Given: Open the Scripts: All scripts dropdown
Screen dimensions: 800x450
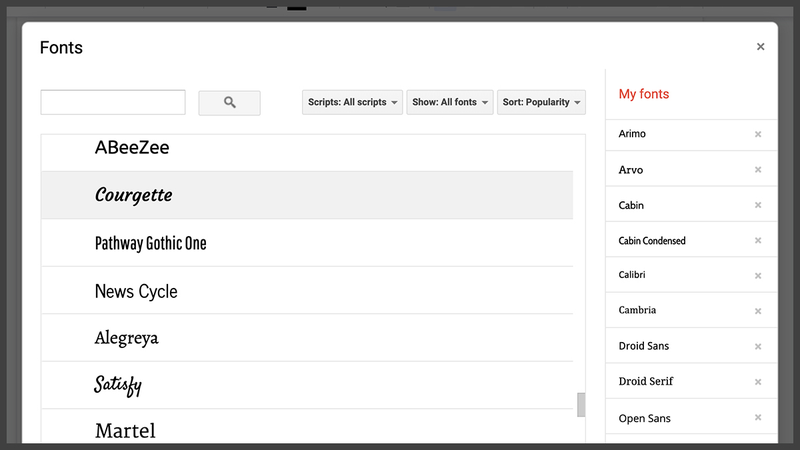Looking at the screenshot, I should point(352,102).
